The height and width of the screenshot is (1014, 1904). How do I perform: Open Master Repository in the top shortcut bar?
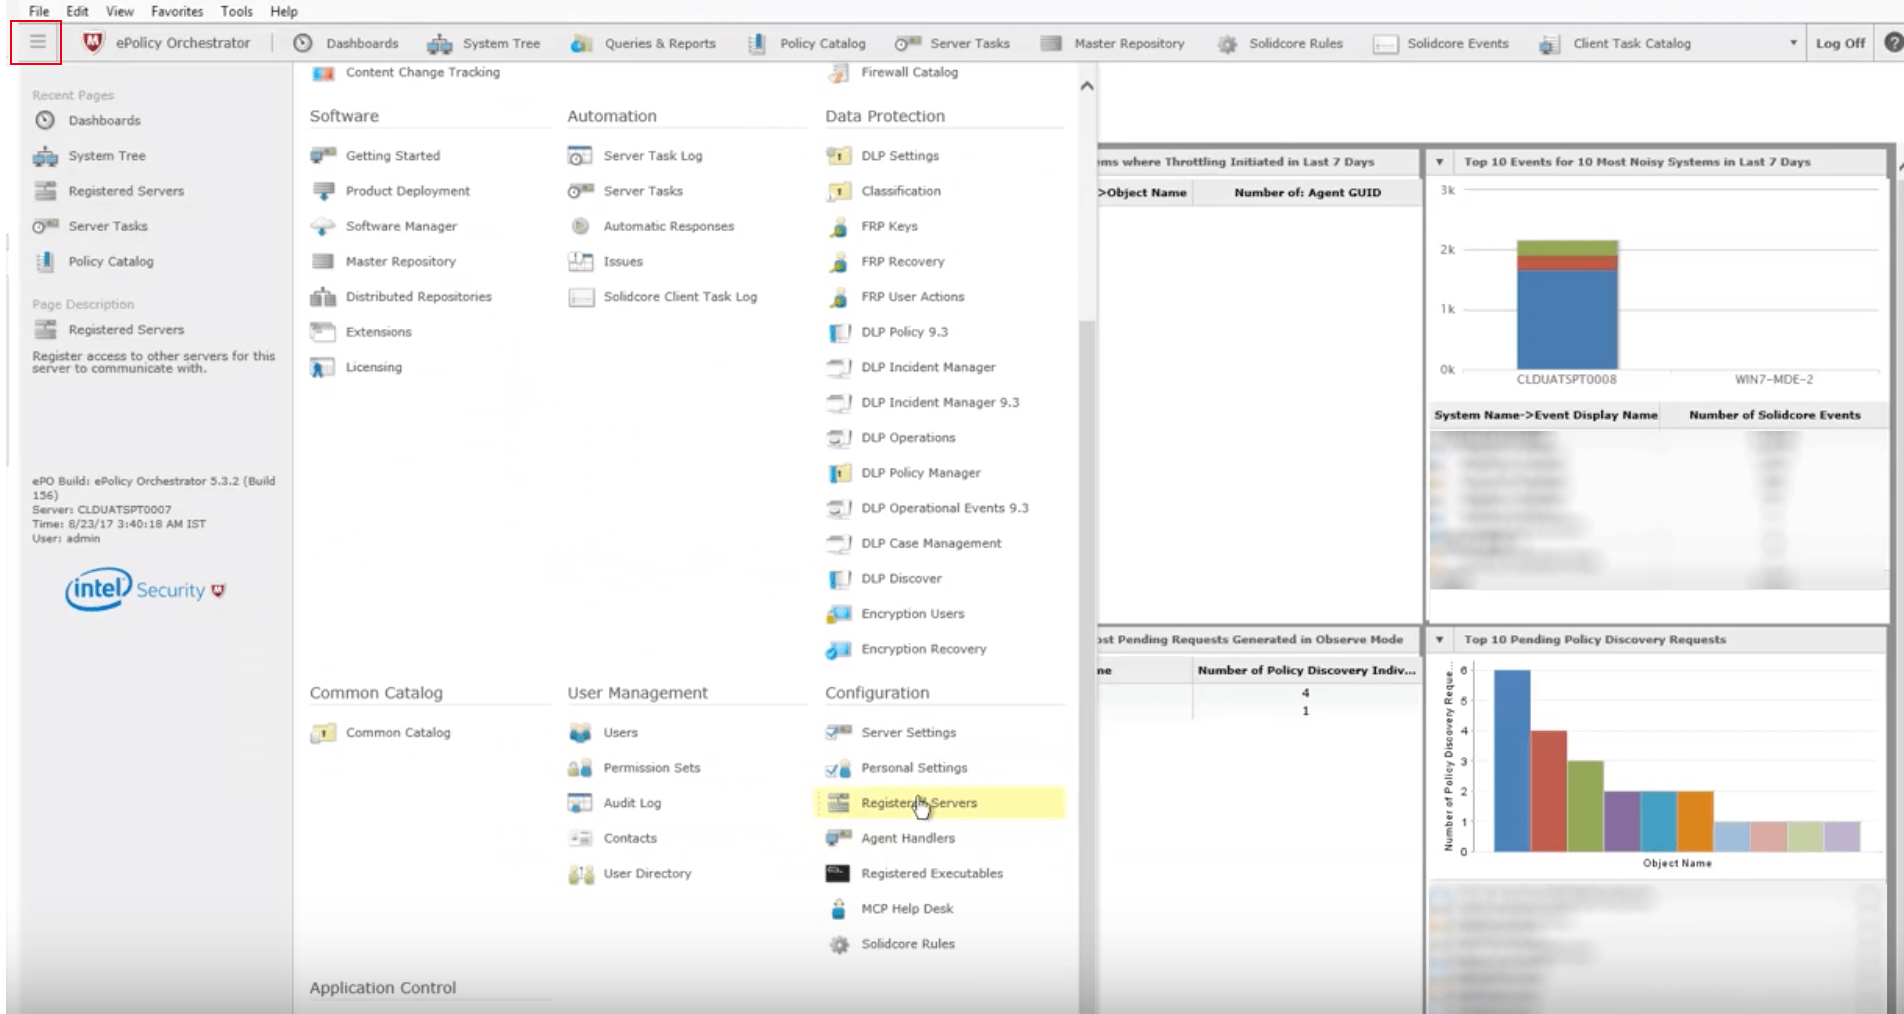[1112, 43]
